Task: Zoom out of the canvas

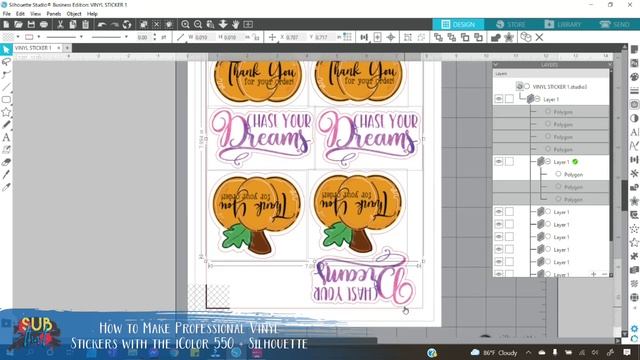Action: [x=198, y=24]
